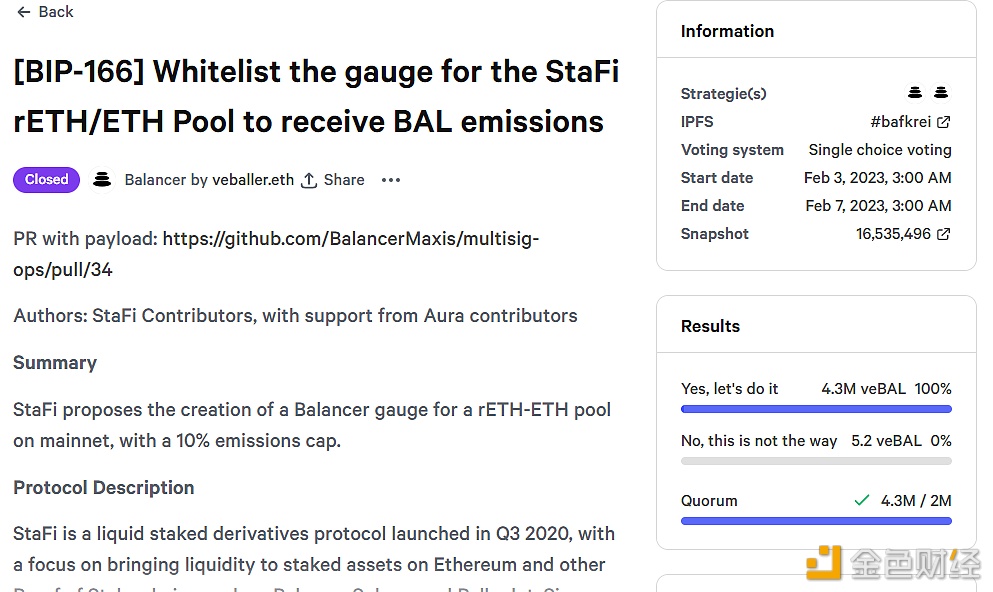Open the IPFS external link icon

coord(943,122)
